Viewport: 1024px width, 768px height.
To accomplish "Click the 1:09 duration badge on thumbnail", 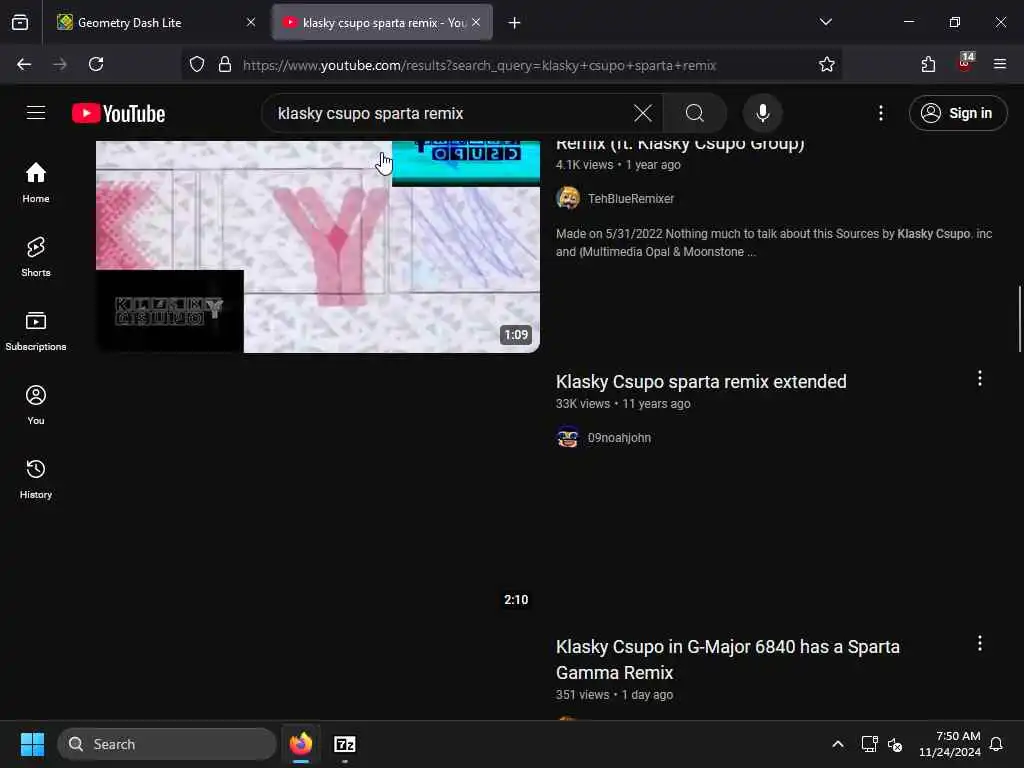I will pos(516,335).
